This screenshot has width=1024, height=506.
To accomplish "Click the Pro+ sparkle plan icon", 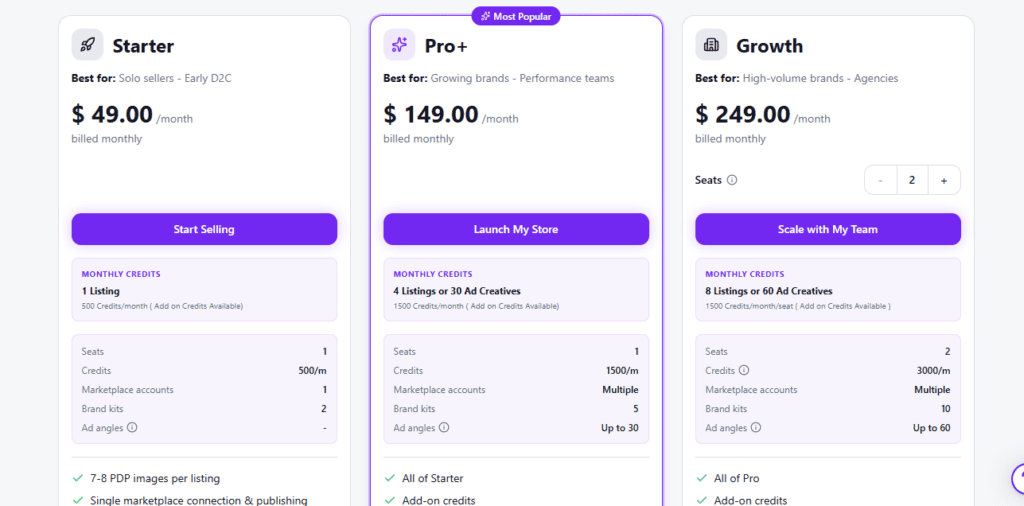I will [x=399, y=45].
